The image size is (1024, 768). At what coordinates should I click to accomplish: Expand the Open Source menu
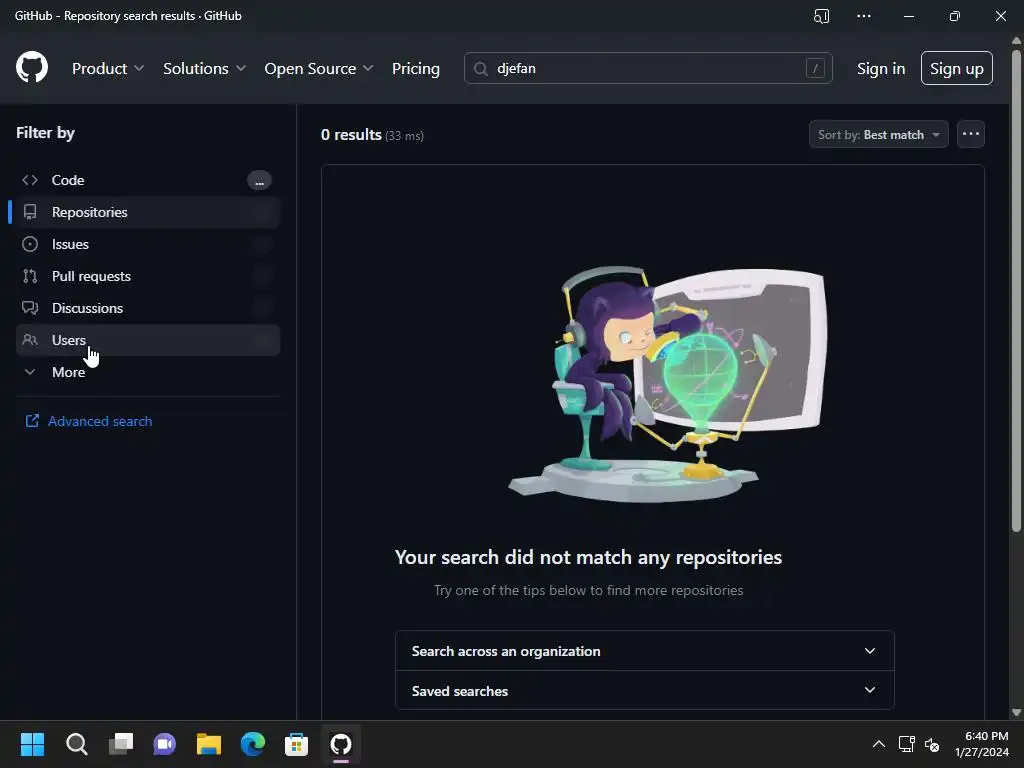pos(319,69)
